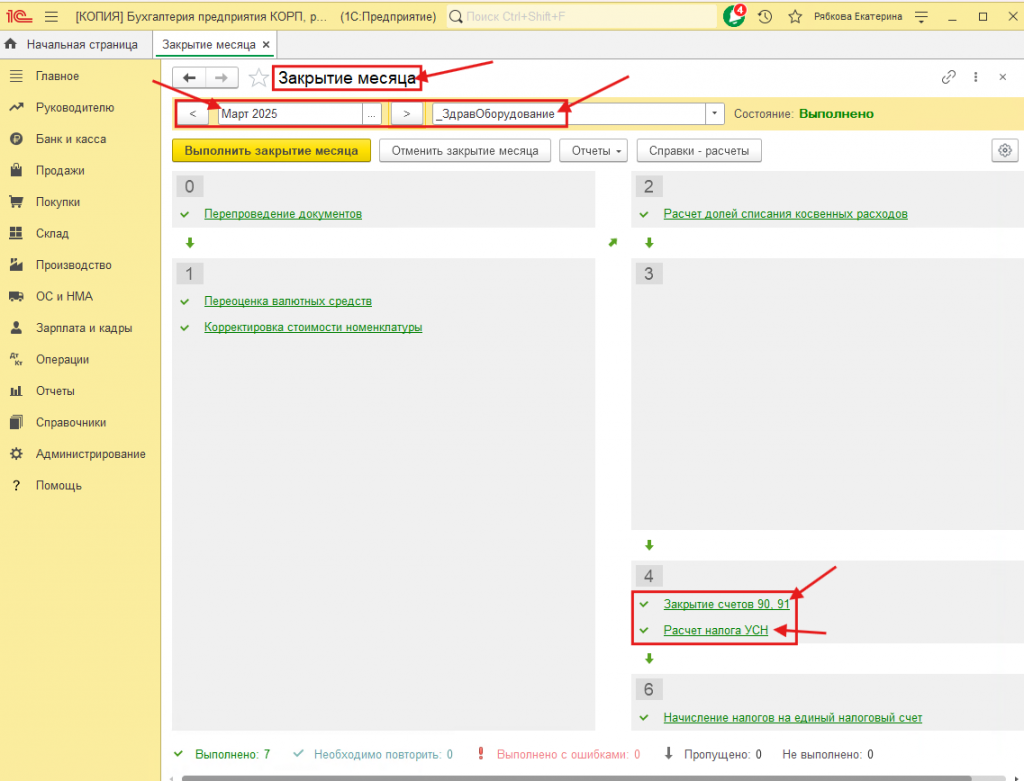1024x781 pixels.
Task: Open Банк и касса section
Action: [x=71, y=139]
